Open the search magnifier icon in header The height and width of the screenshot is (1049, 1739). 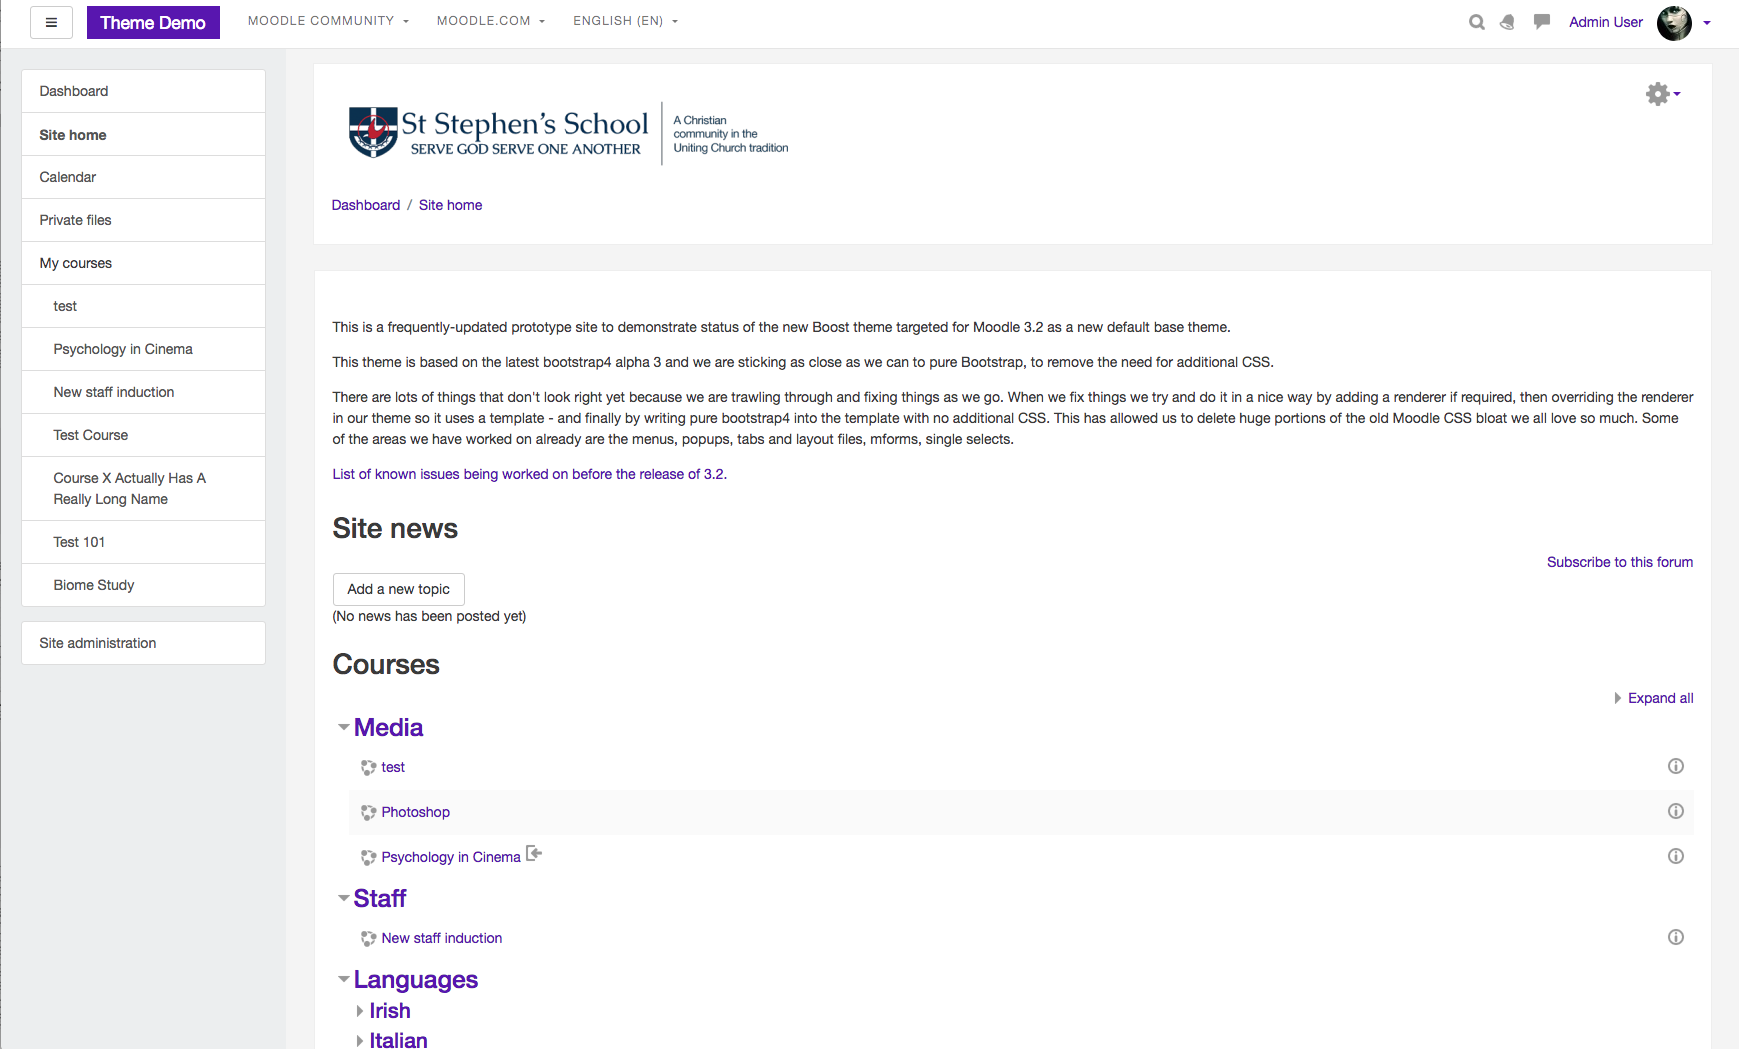1476,22
